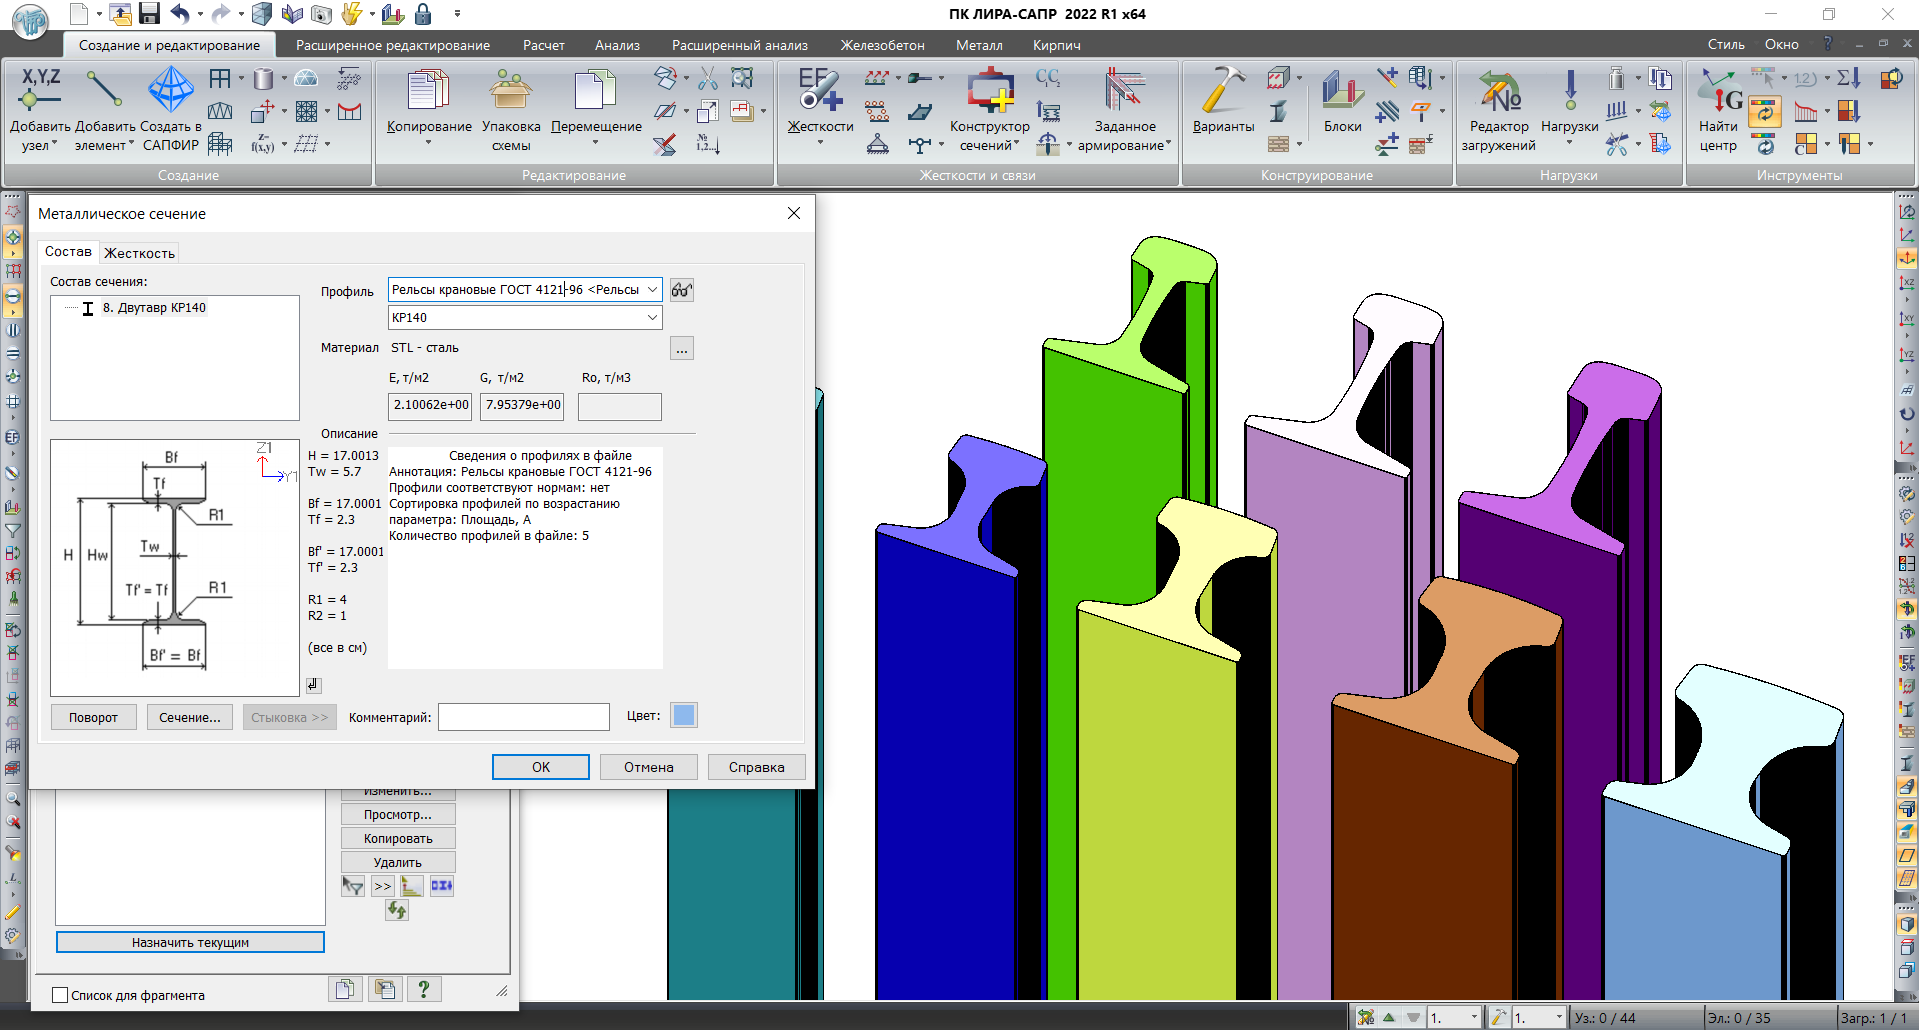The width and height of the screenshot is (1919, 1030).
Task: Click the Add node (X,Y,Z) icon
Action: (x=40, y=90)
